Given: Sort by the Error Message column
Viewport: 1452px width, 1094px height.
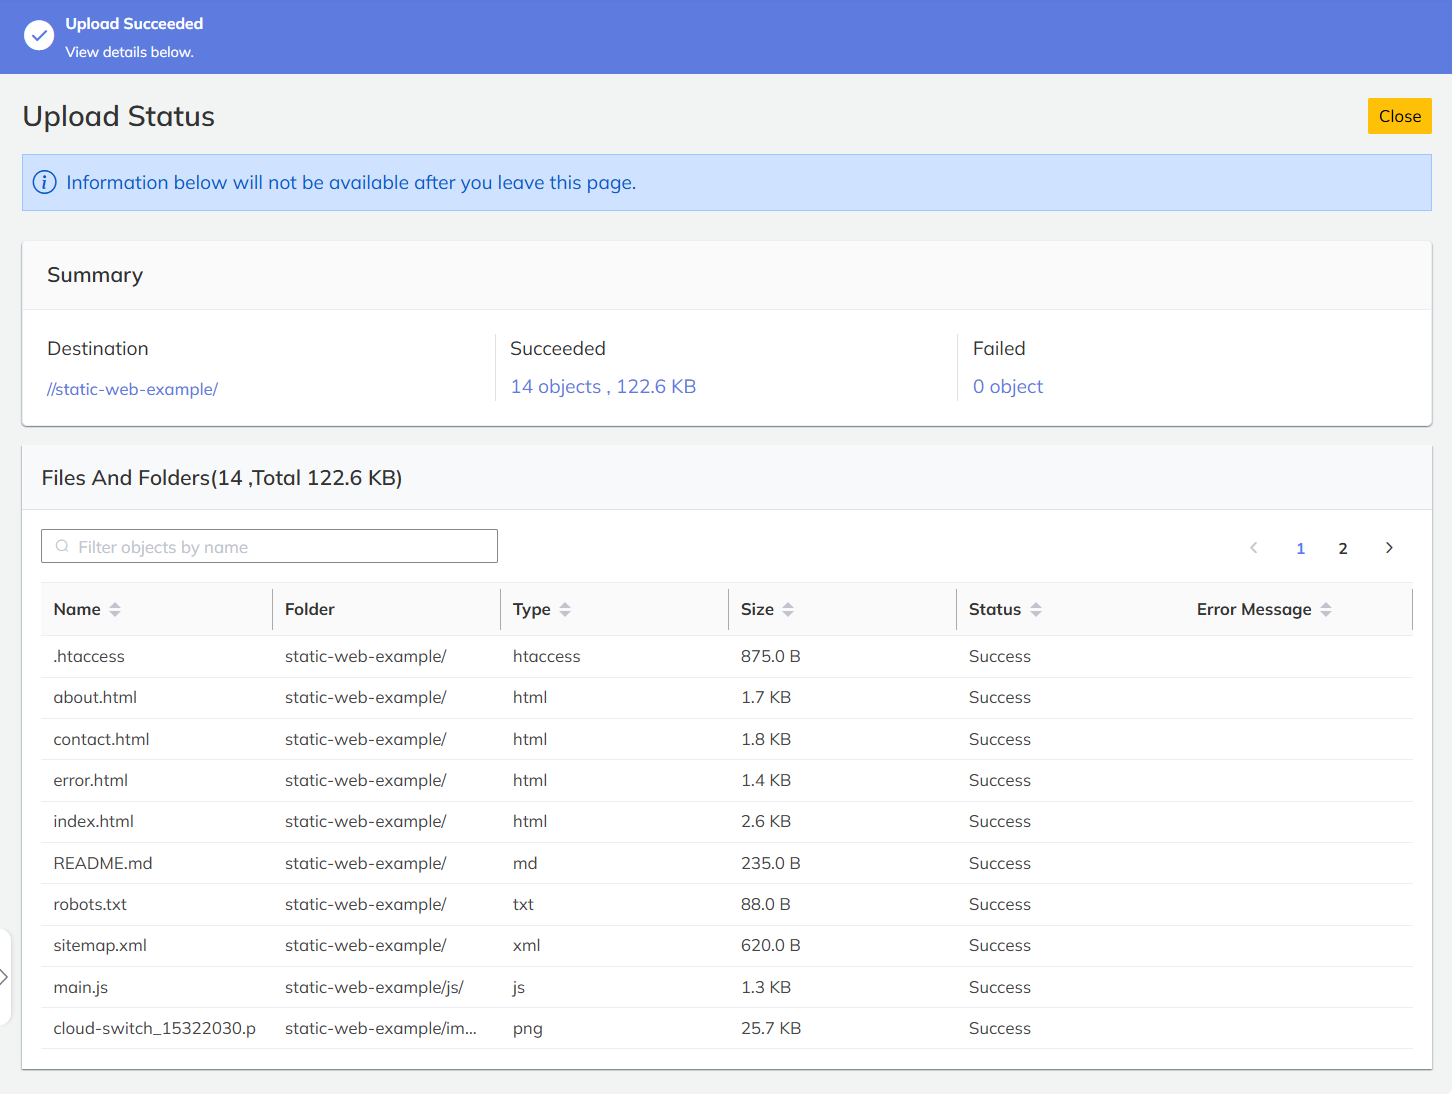Looking at the screenshot, I should (1326, 608).
